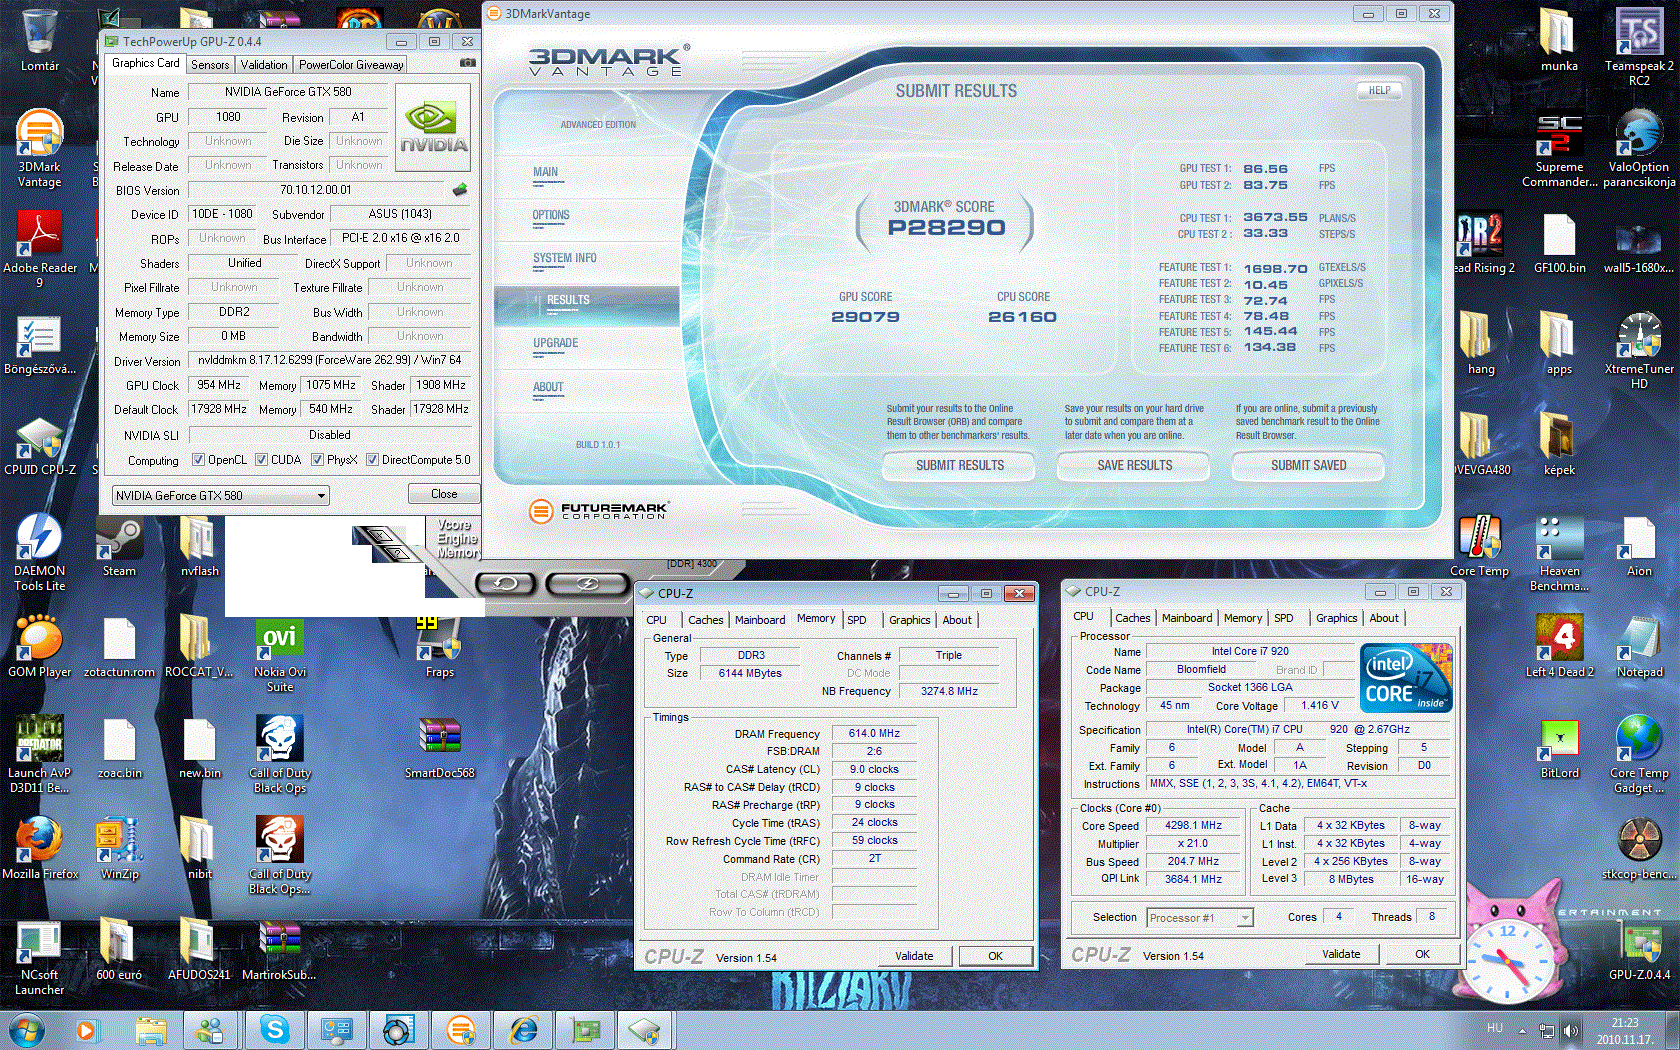
Task: Click the taskbar clock showing 21:23
Action: (1624, 1030)
